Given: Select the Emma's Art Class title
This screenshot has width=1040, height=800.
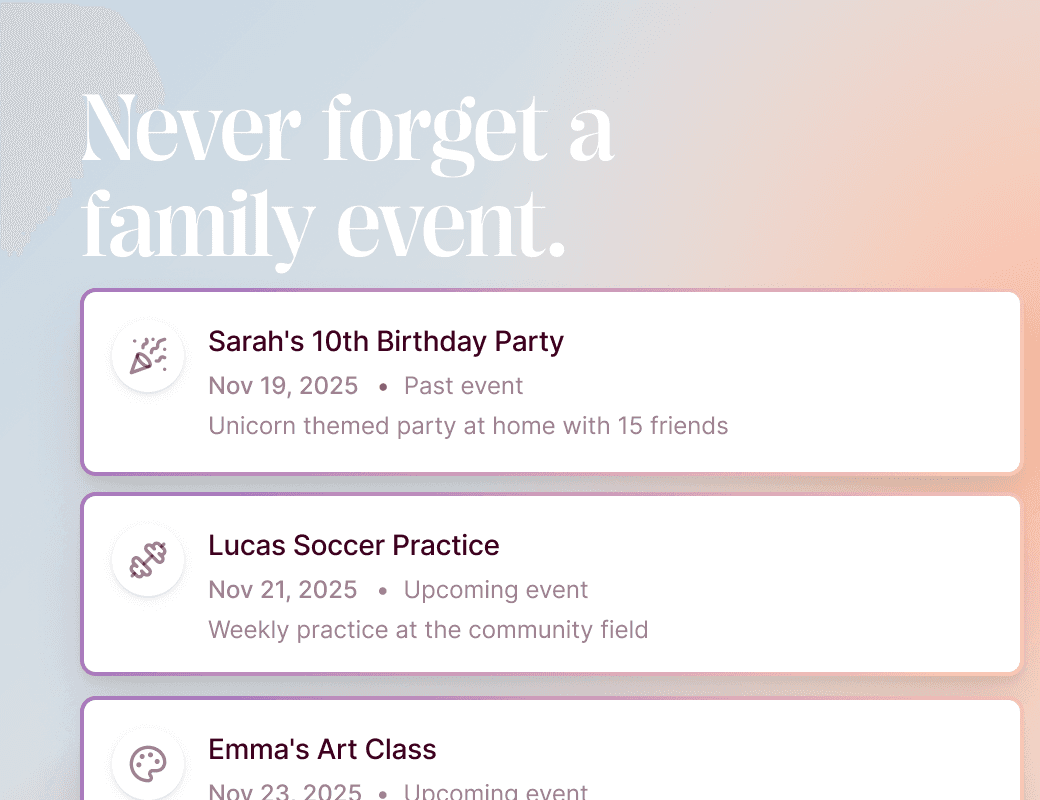Looking at the screenshot, I should (x=322, y=750).
